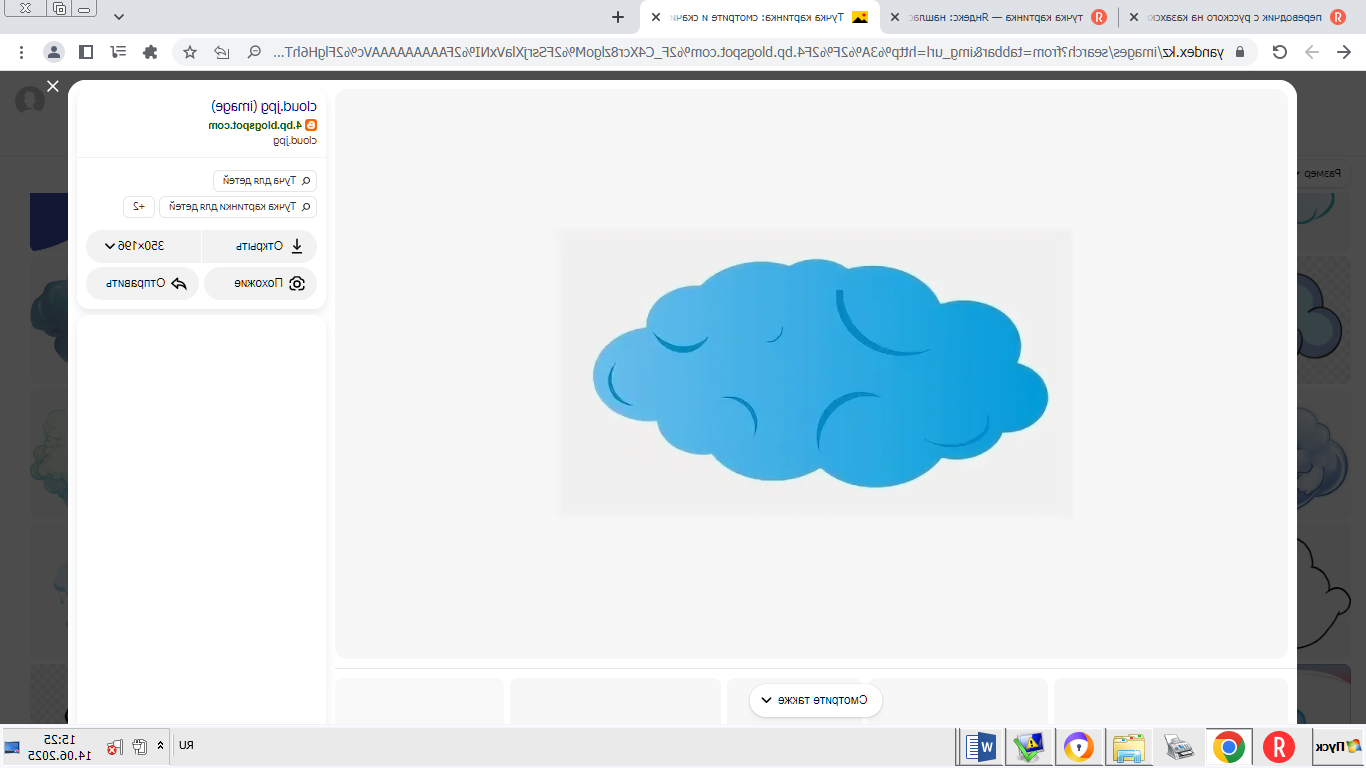Open File Explorer from the taskbar
The height and width of the screenshot is (768, 1366).
click(x=1129, y=747)
